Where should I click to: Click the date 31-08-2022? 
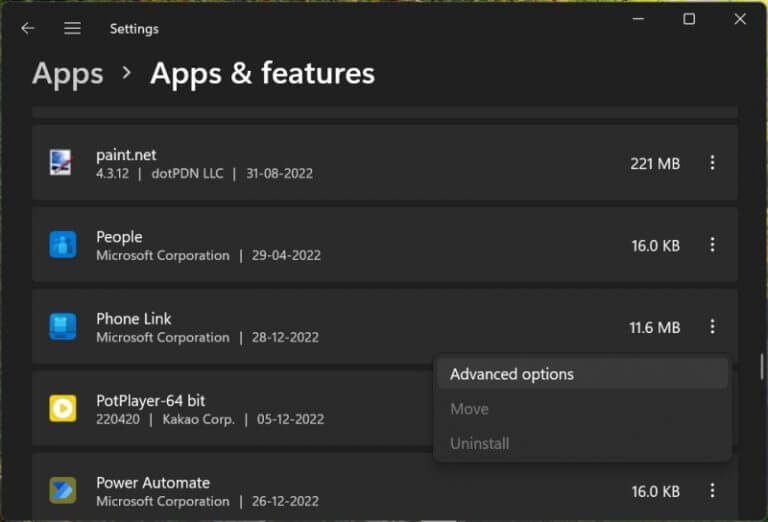[x=279, y=174]
